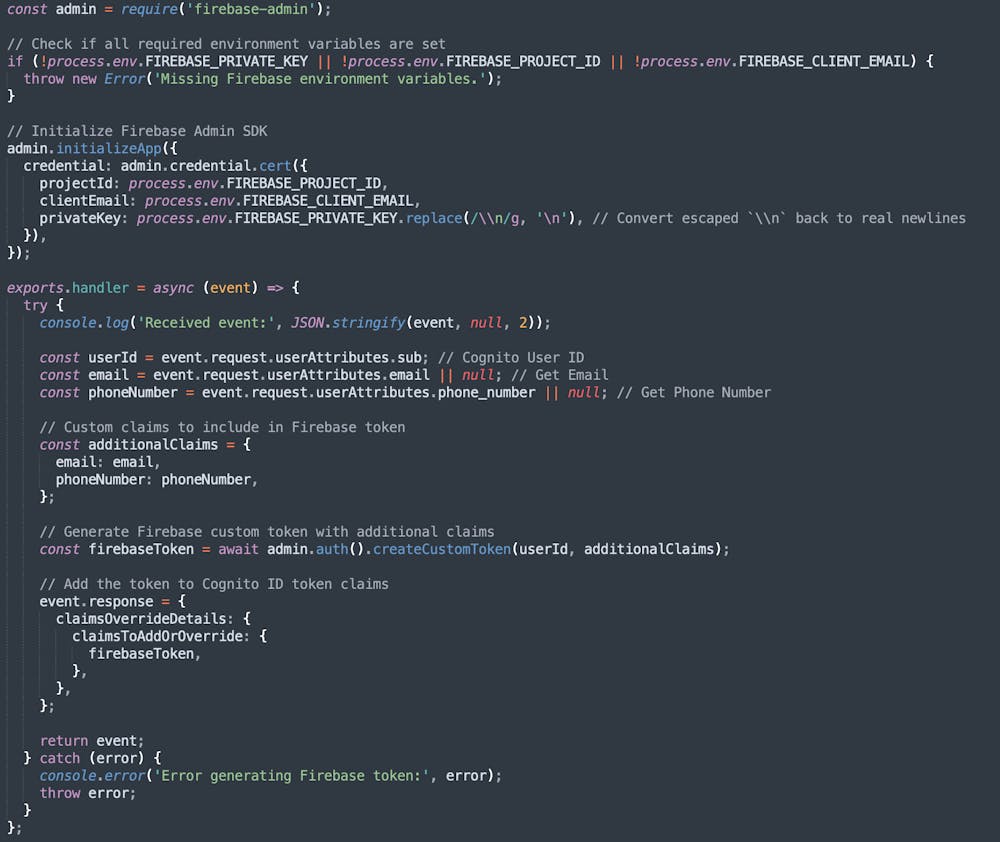Click the 'Get Email' comment

(559, 374)
